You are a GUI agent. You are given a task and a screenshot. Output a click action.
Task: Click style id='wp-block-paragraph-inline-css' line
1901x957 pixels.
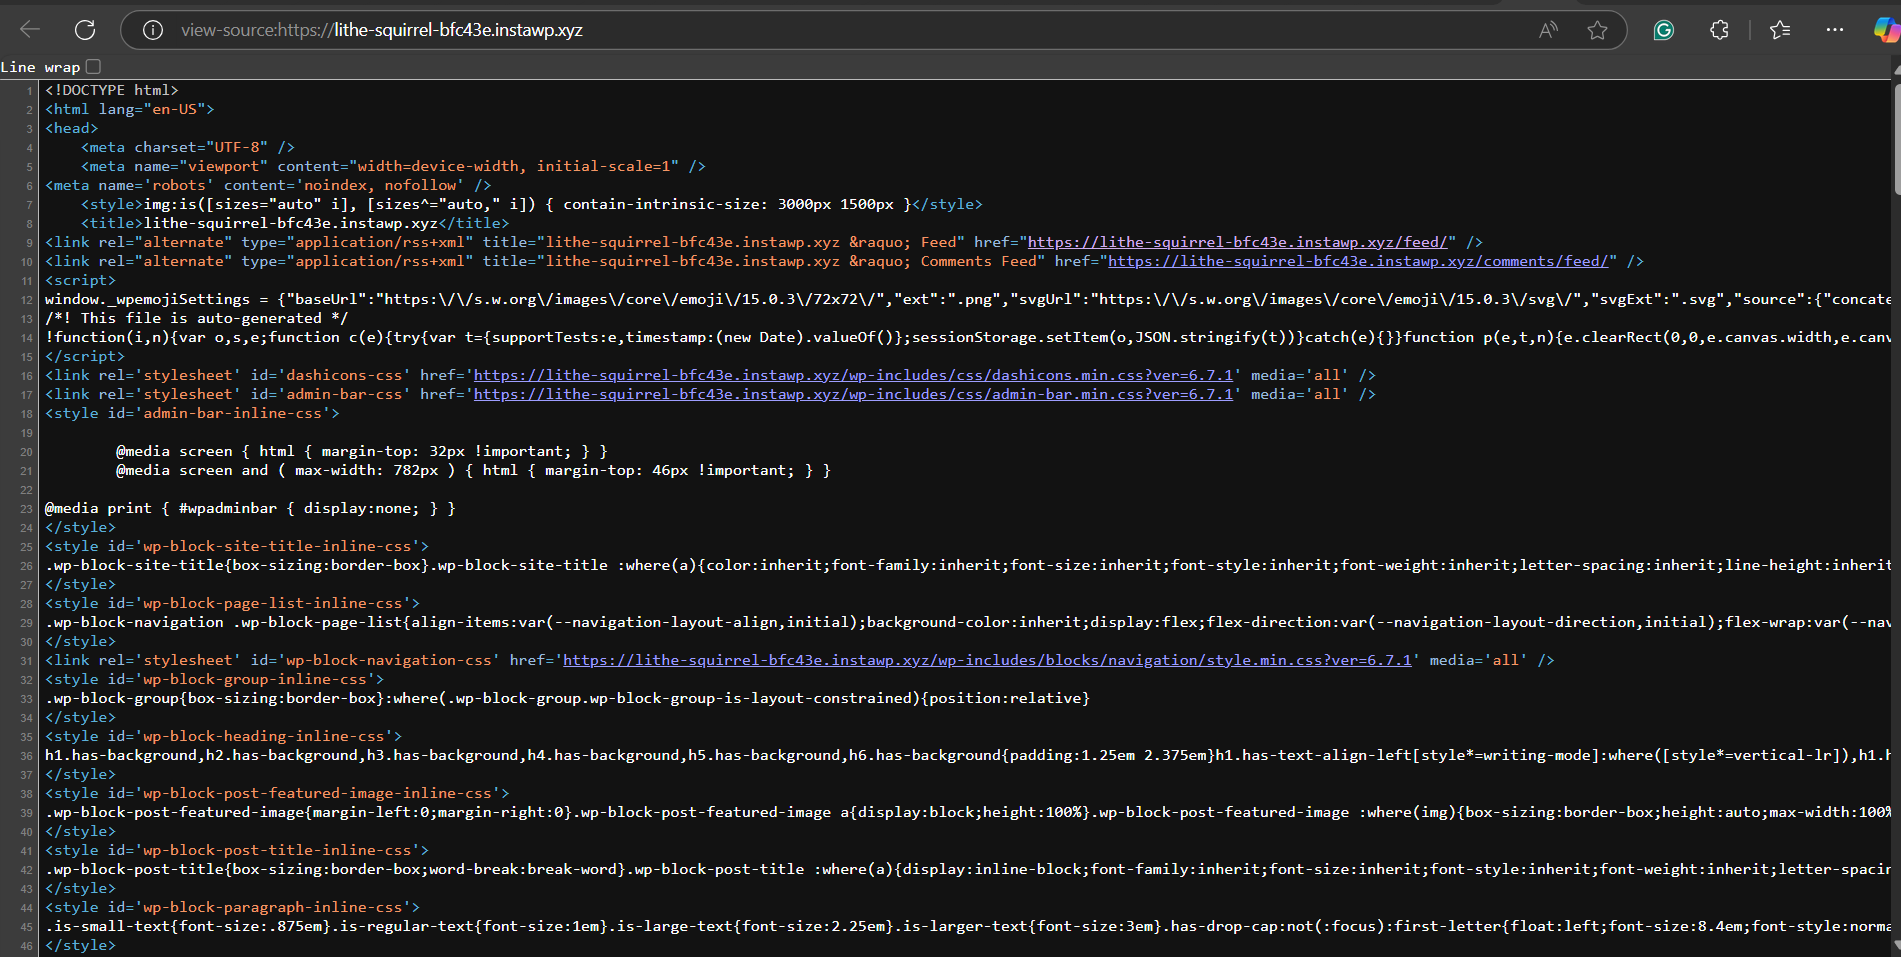coord(232,907)
